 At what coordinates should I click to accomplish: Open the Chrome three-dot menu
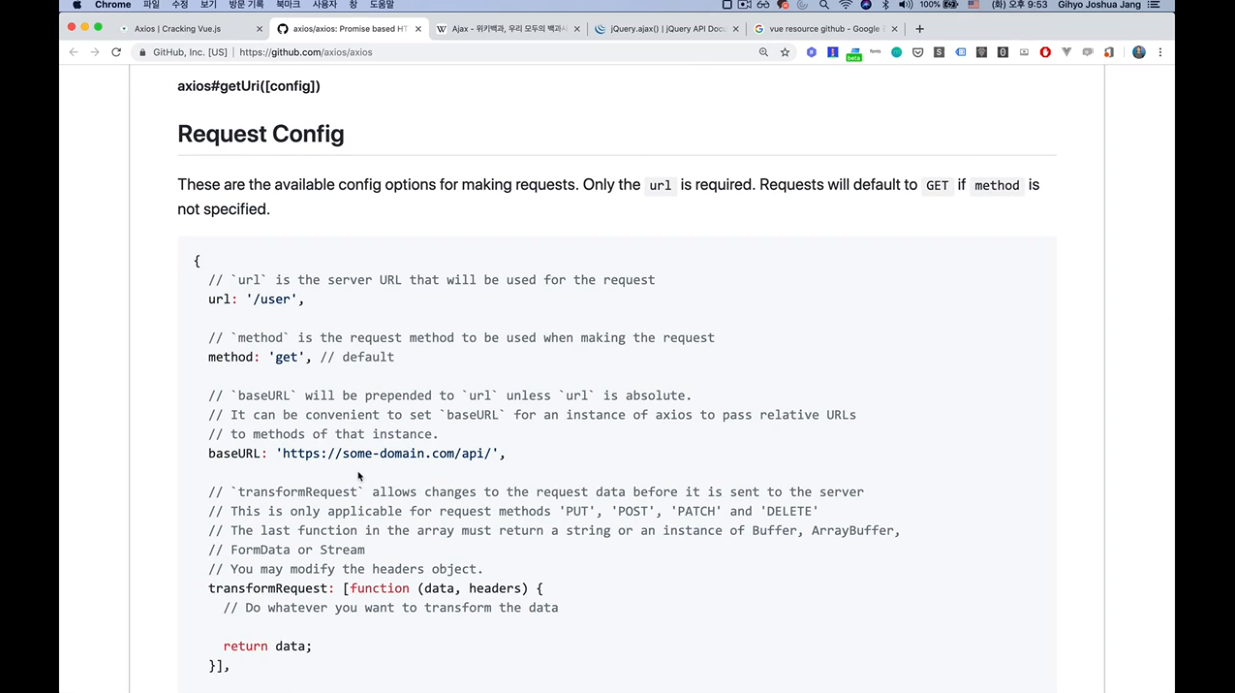click(x=1160, y=52)
